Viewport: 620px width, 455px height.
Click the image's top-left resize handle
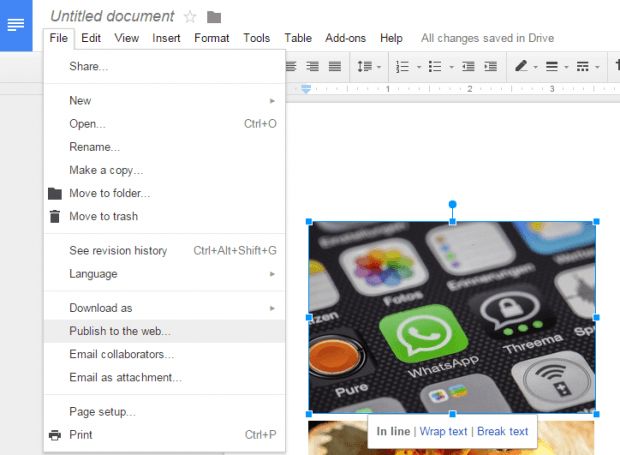click(309, 222)
